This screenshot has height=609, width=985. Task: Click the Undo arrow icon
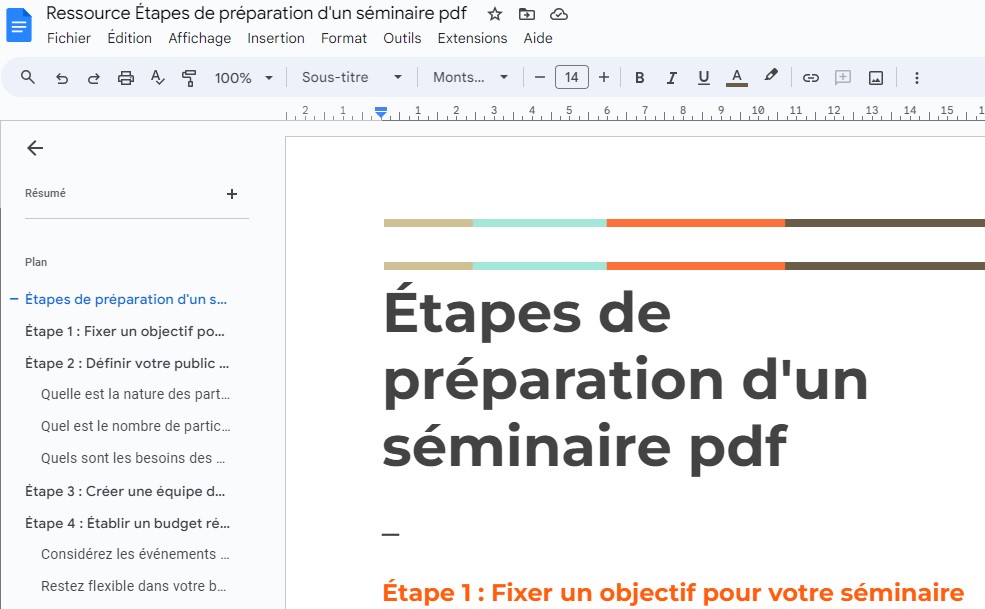[x=61, y=77]
